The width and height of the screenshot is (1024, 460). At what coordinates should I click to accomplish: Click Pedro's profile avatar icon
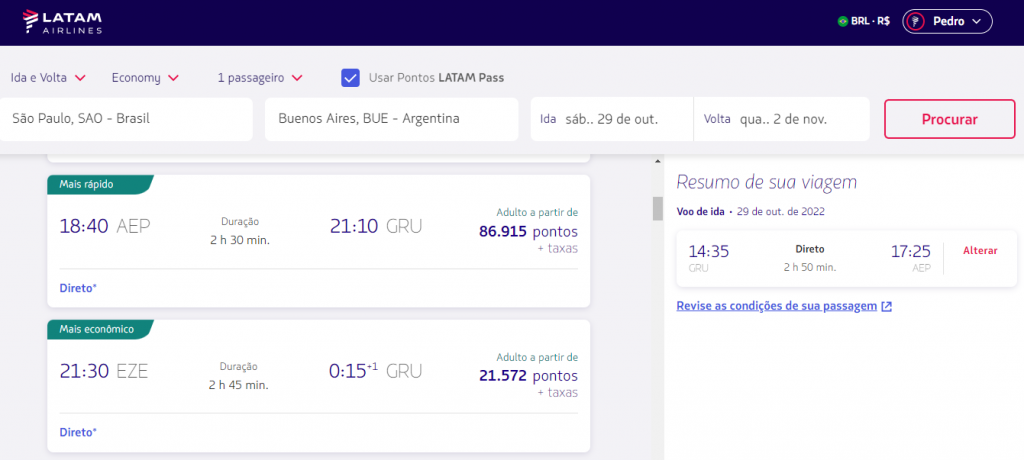[x=916, y=21]
